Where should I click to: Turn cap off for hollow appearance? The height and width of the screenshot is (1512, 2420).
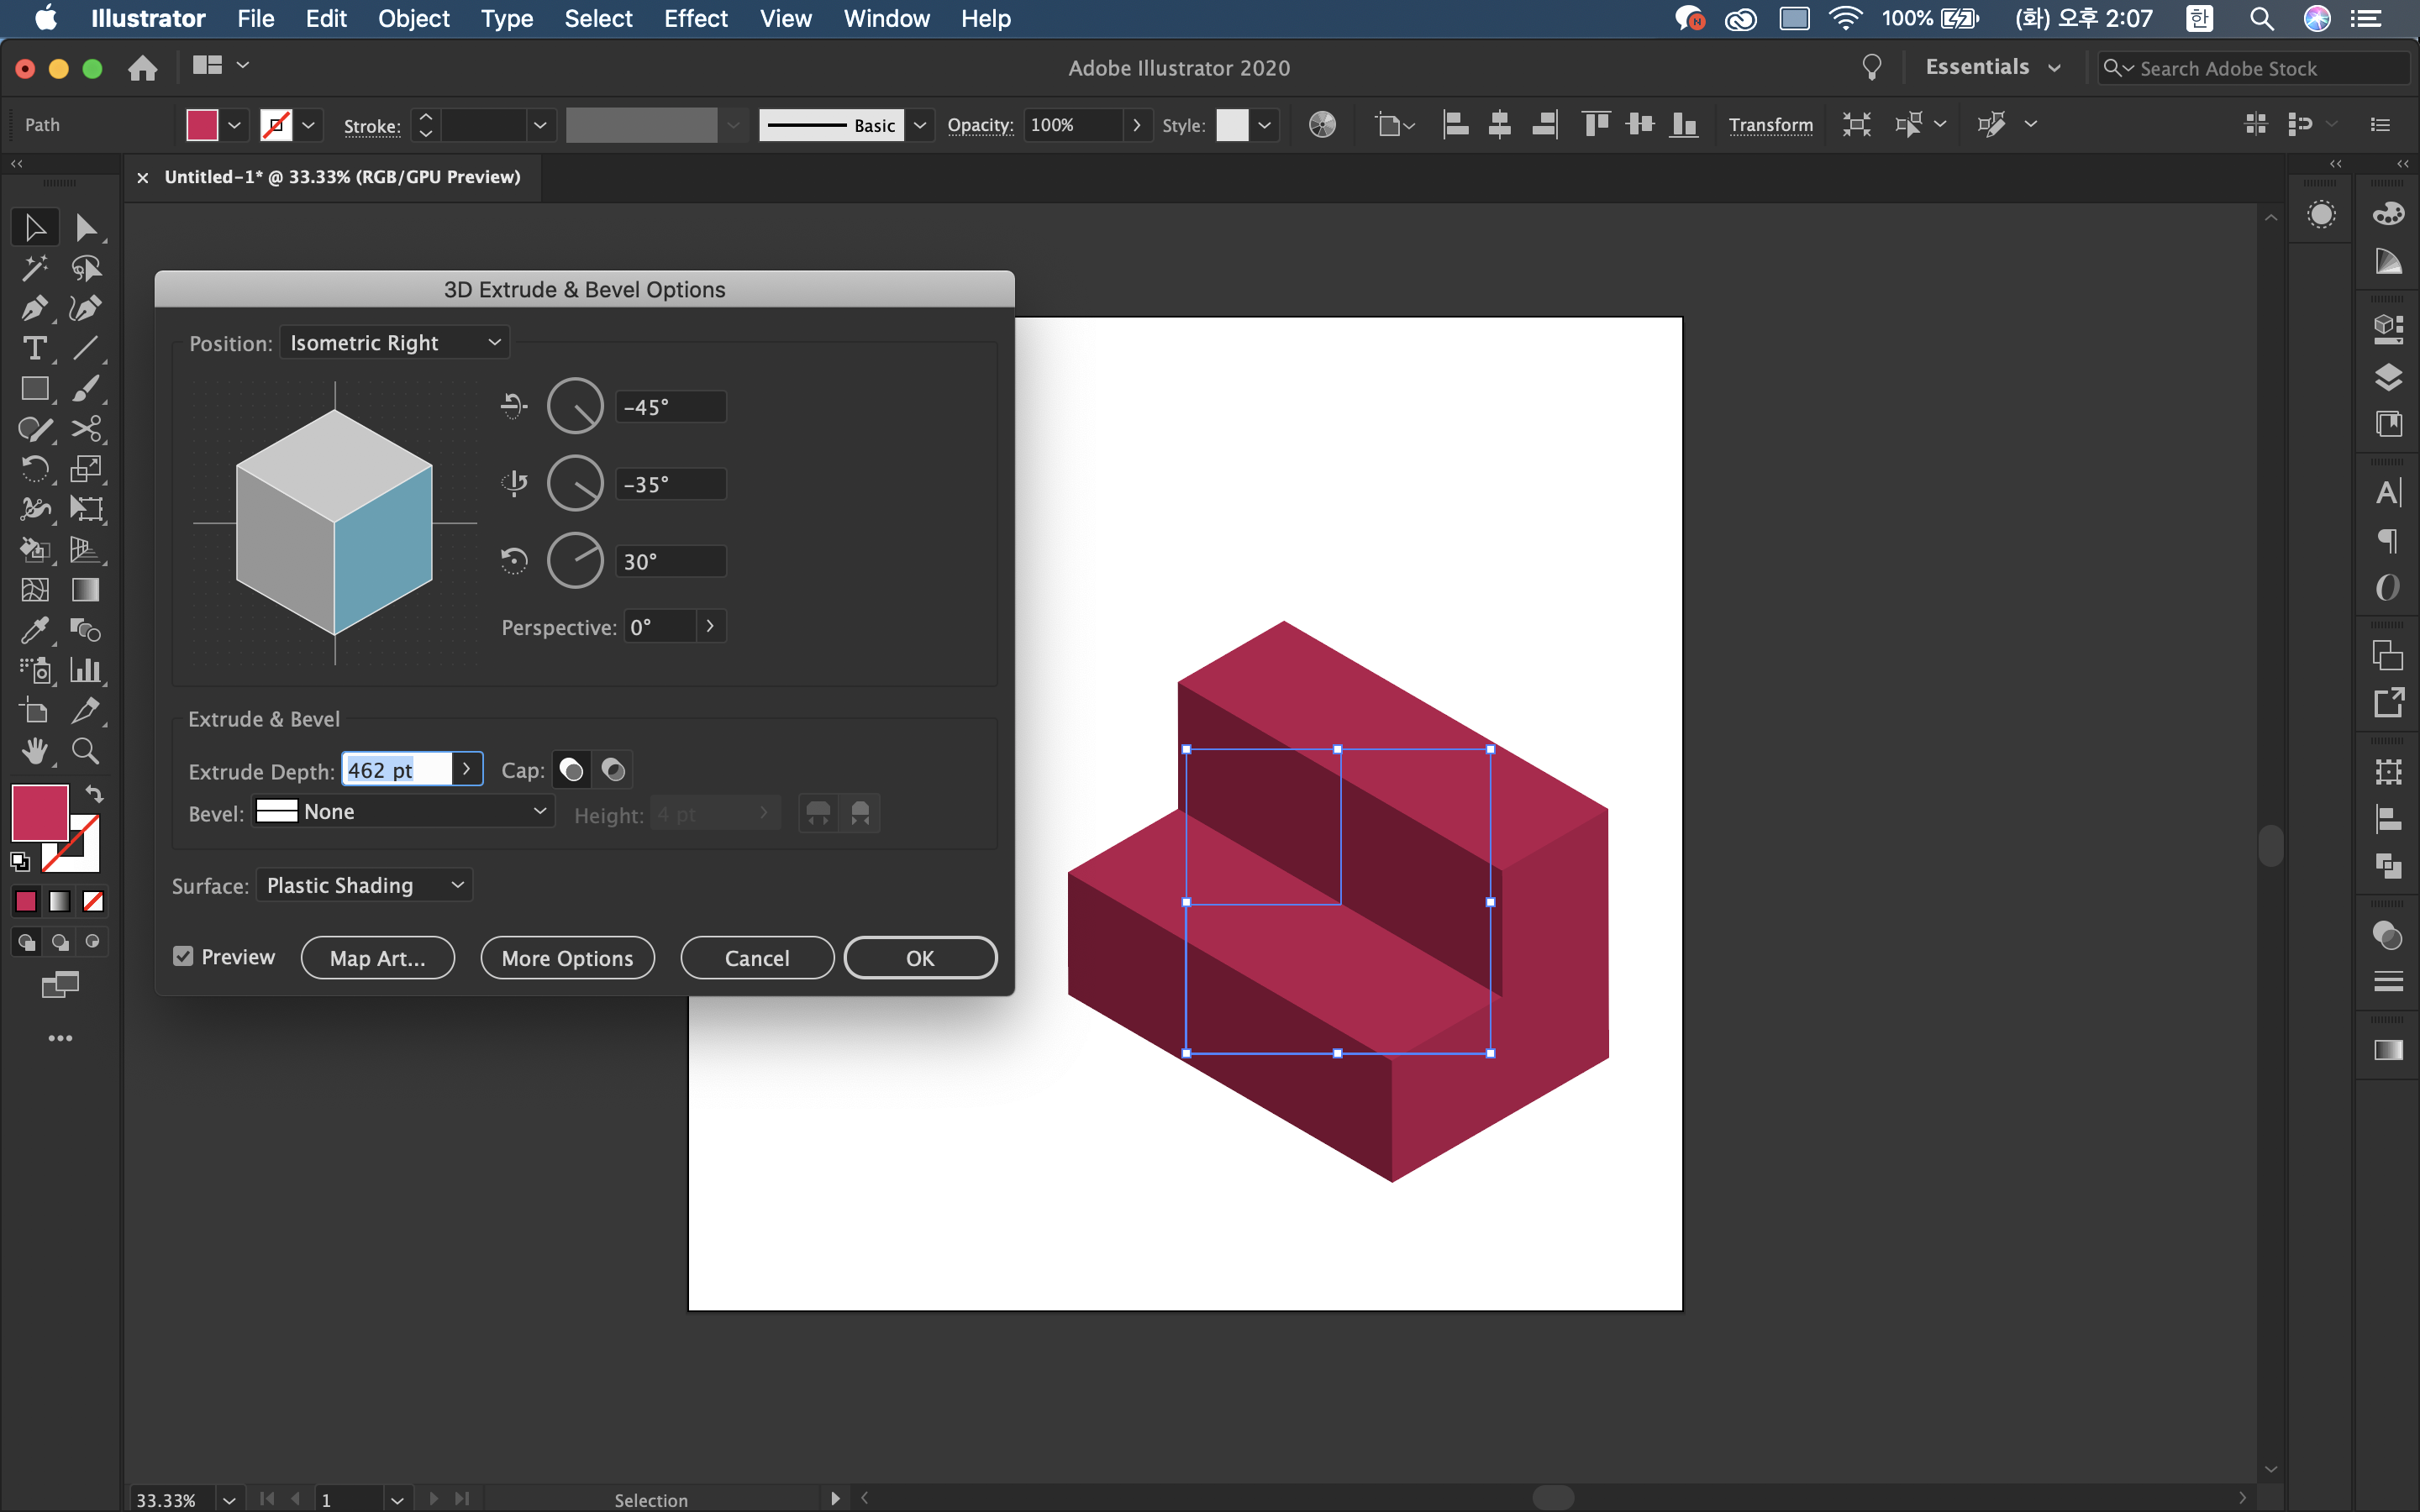coord(613,770)
